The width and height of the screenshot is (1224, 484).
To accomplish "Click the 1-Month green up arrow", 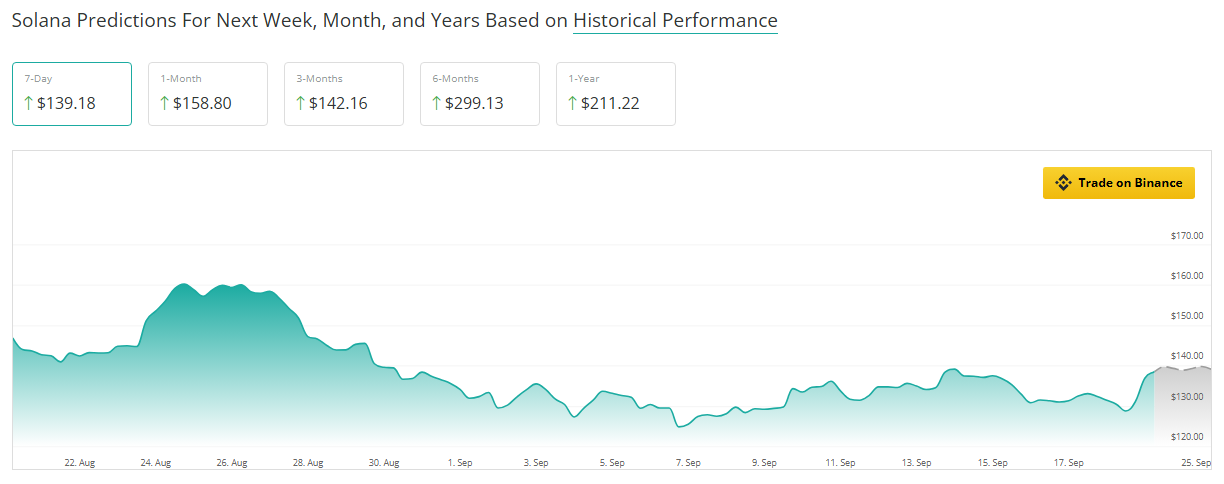I will (164, 103).
